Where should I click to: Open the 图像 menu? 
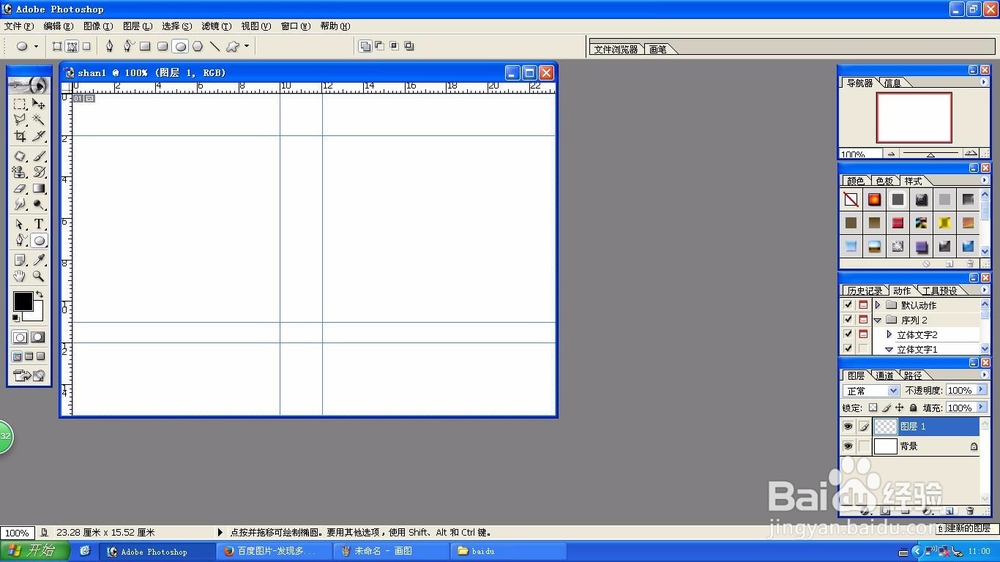tap(98, 26)
